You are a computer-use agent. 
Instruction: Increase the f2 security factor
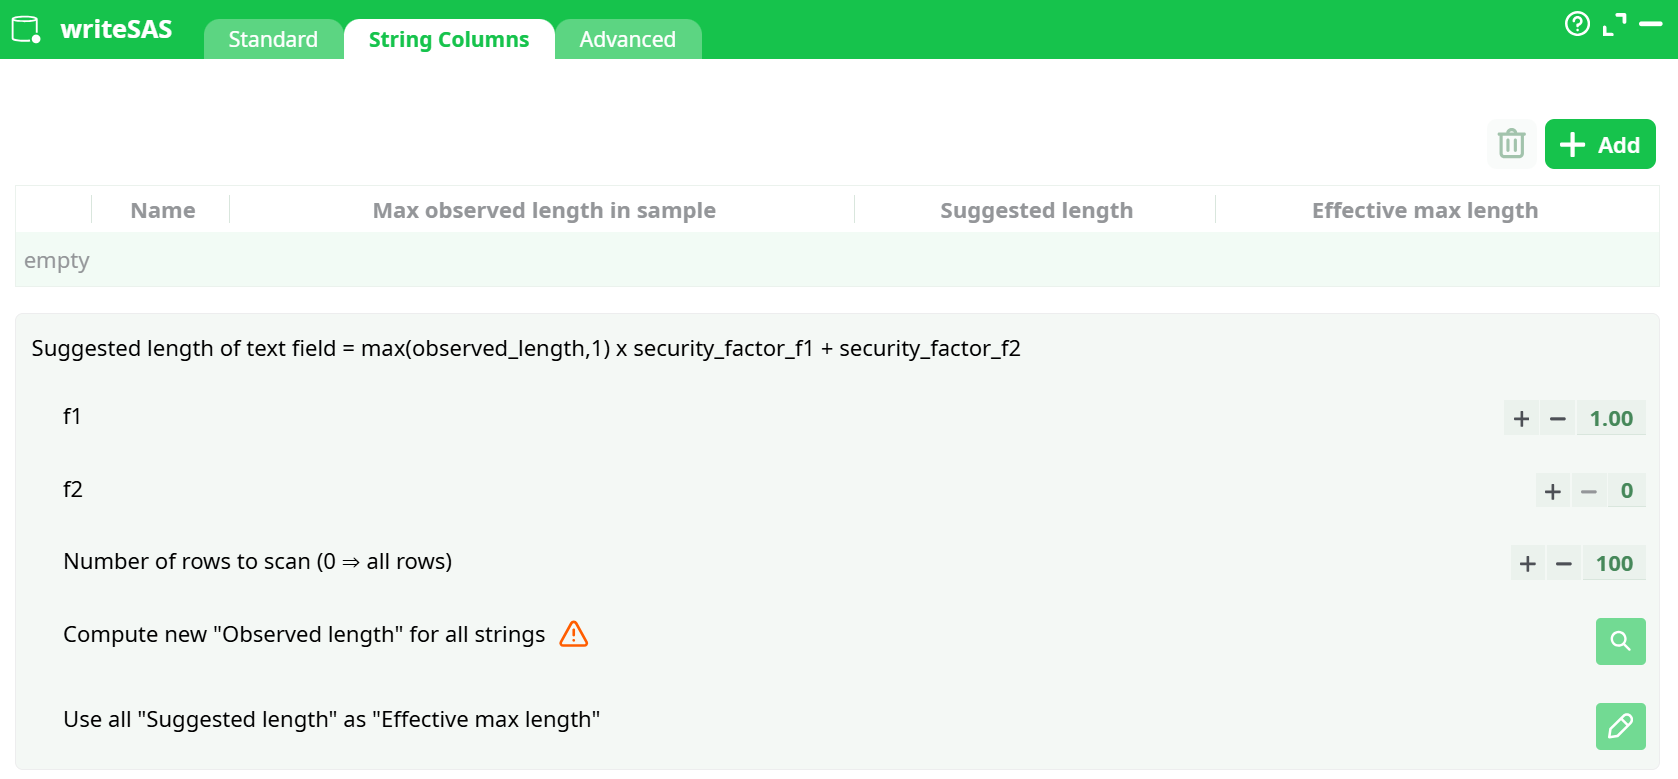tap(1552, 491)
